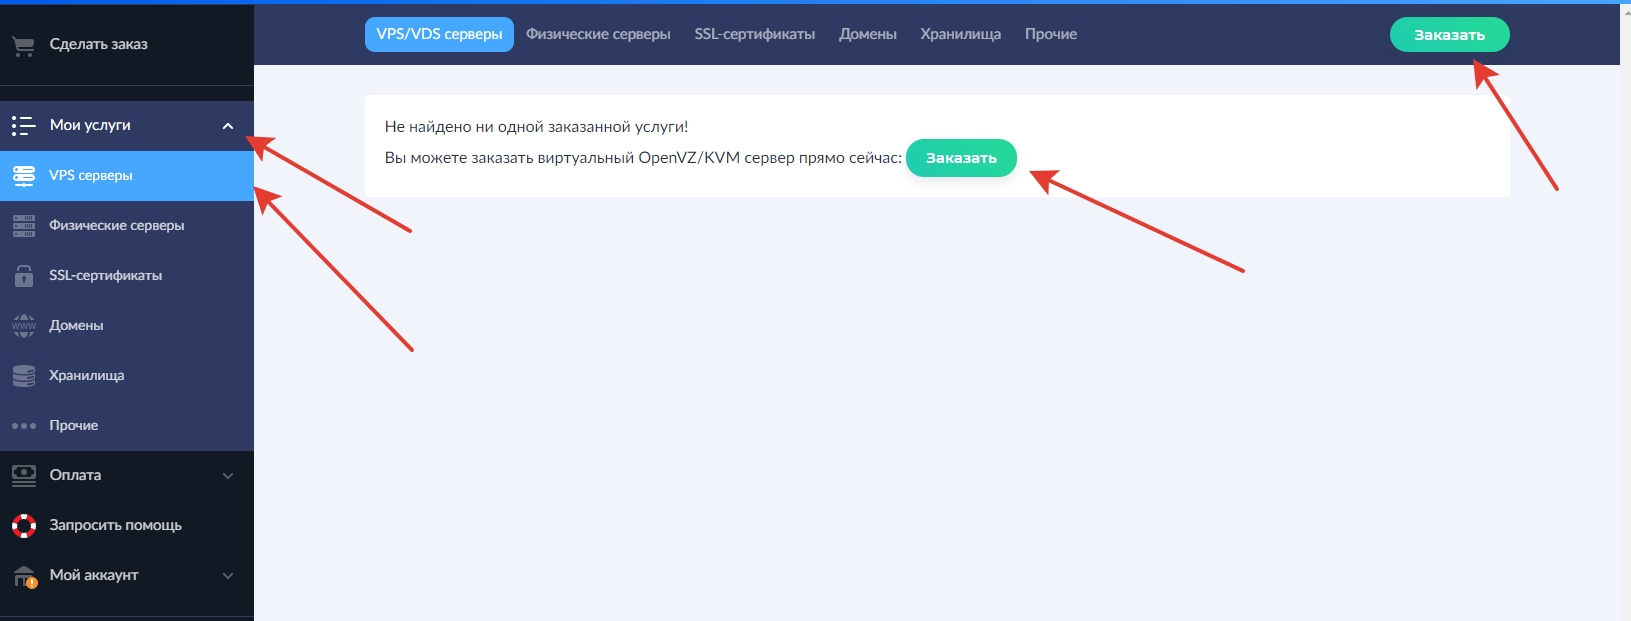Select the Домены tab in the top bar
The image size is (1631, 621).
point(867,34)
